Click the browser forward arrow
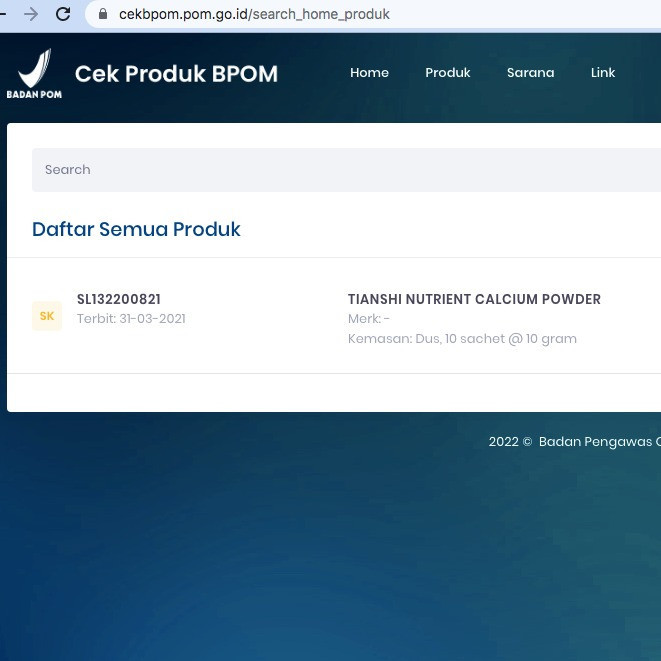The width and height of the screenshot is (661, 661). [31, 14]
